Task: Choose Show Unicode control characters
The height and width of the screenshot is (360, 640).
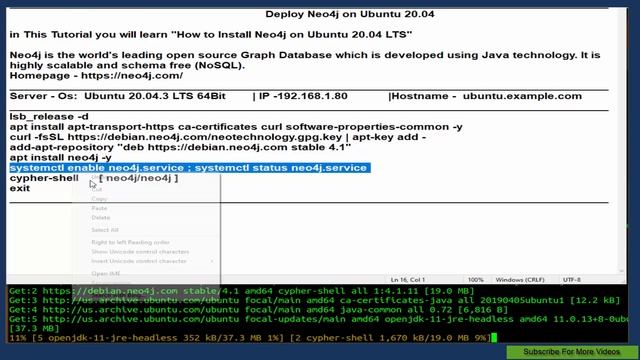Action: (x=140, y=251)
